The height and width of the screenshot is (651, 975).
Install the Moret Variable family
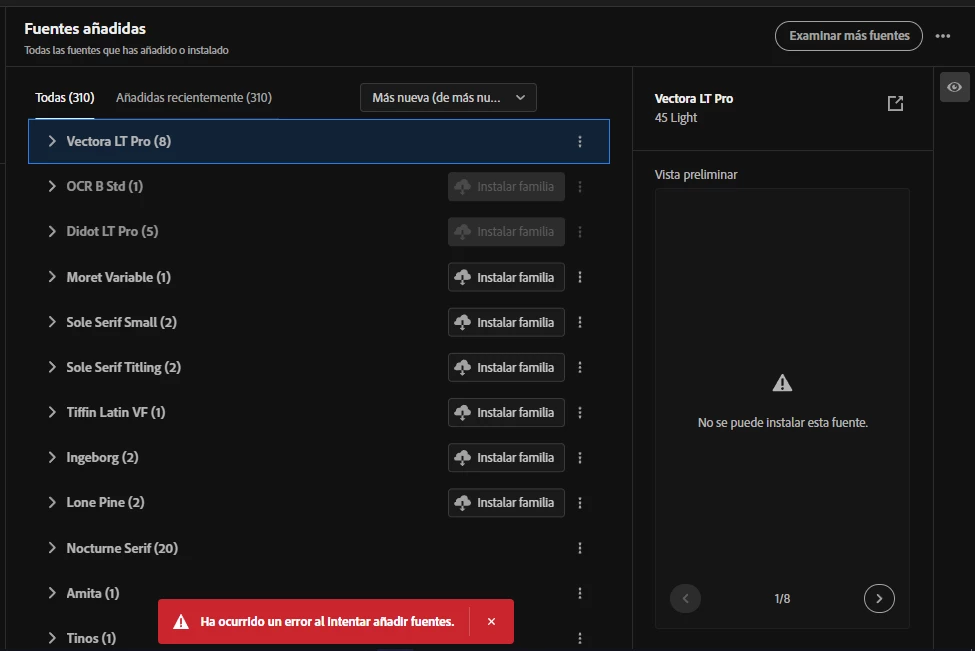point(506,277)
